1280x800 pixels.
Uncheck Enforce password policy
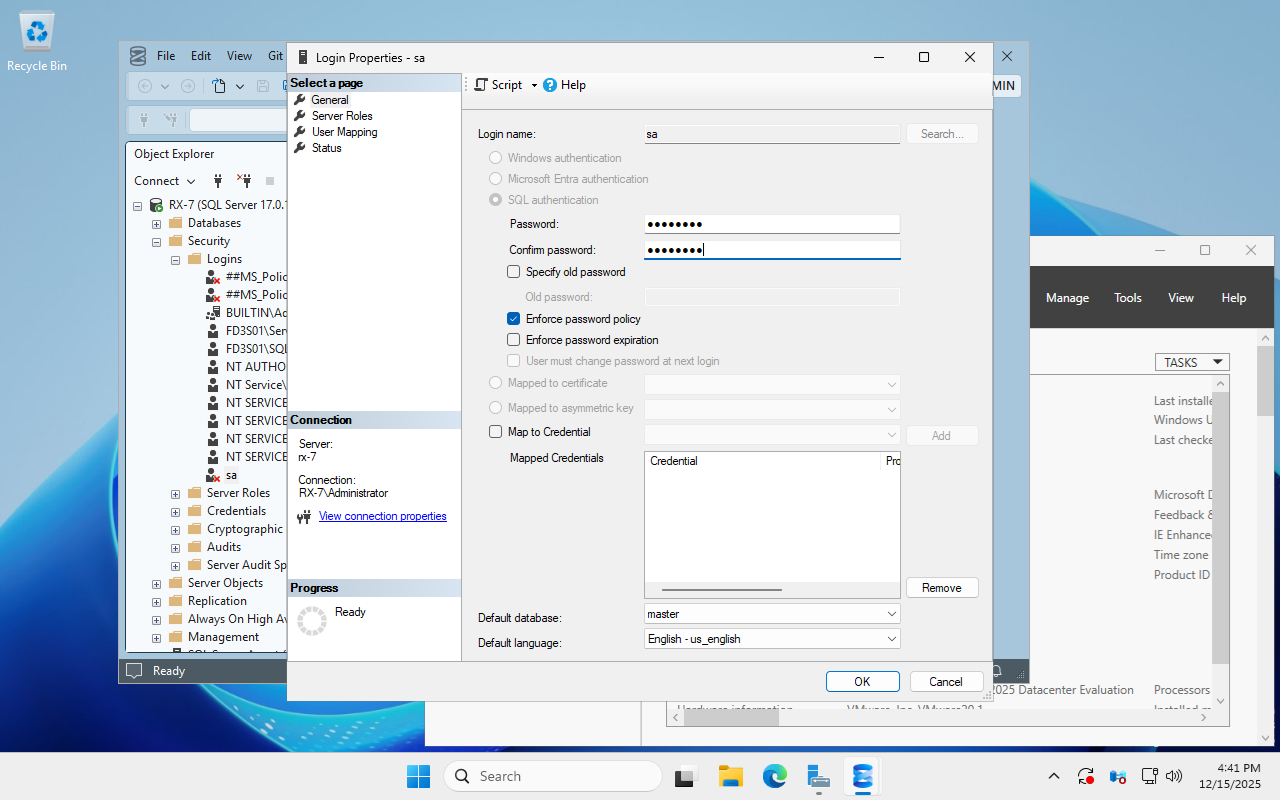point(513,318)
